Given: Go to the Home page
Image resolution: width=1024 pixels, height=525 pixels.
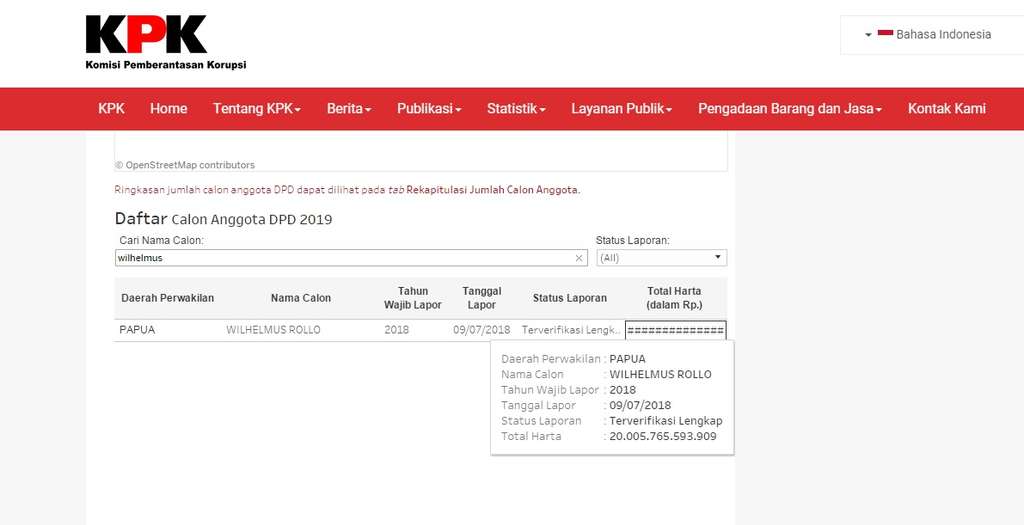Looking at the screenshot, I should (x=168, y=109).
